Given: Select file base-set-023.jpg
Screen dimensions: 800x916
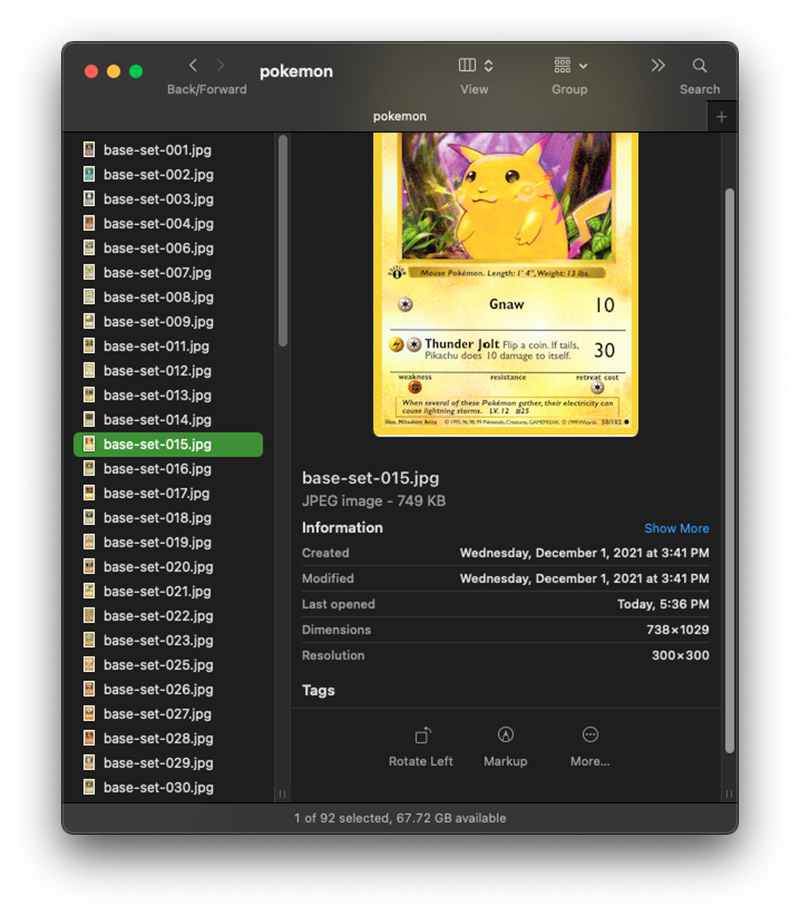Looking at the screenshot, I should coord(168,641).
